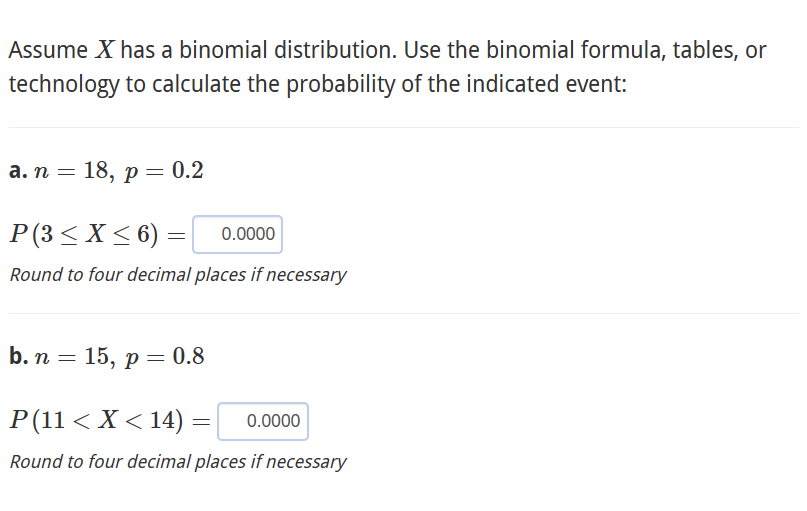Select the p = 0.2 expression

pyautogui.click(x=164, y=171)
